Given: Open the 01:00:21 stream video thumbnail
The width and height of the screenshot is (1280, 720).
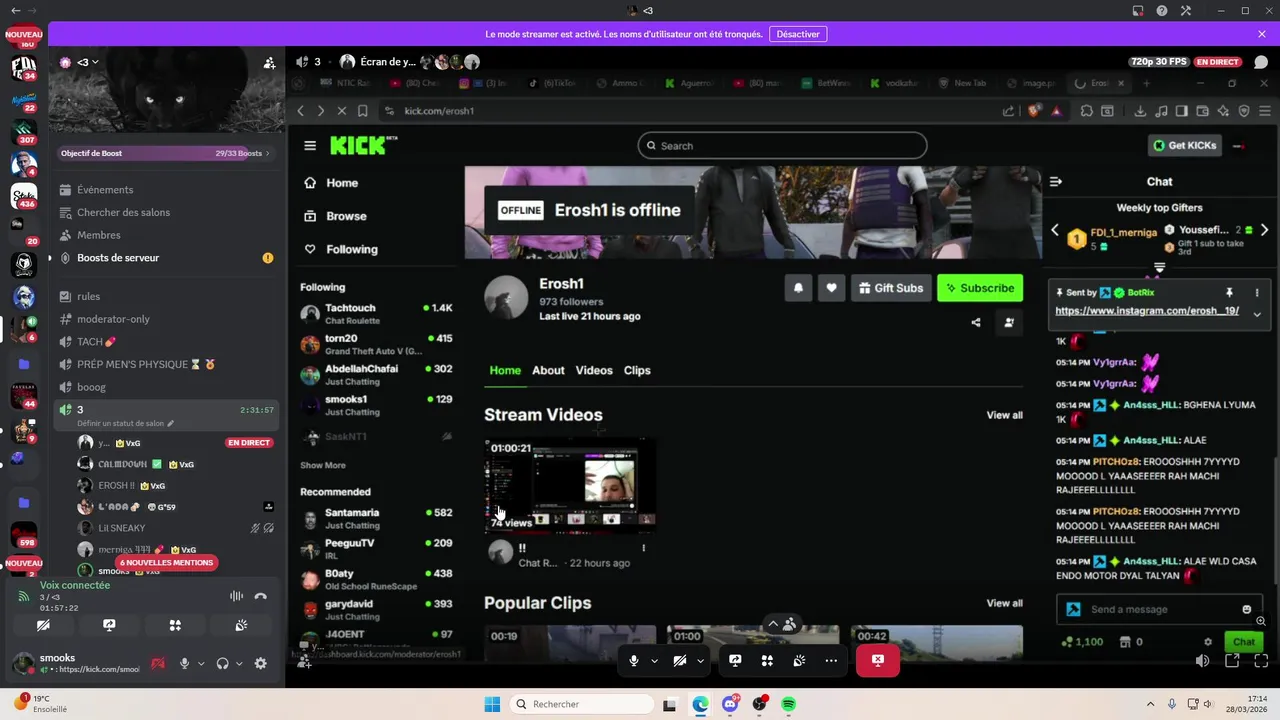Looking at the screenshot, I should tap(570, 484).
